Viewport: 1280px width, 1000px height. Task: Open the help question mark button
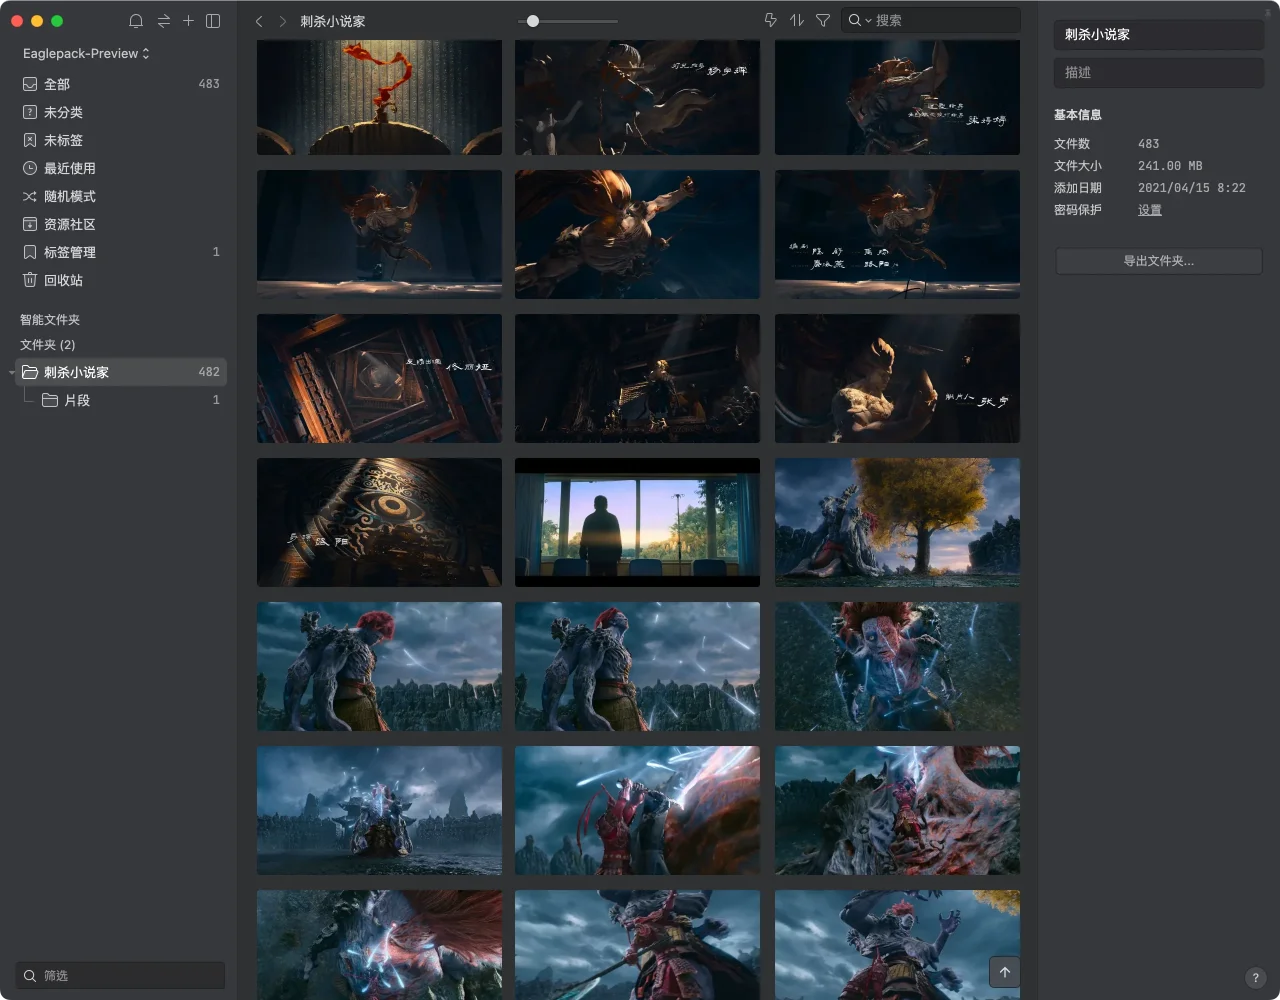pyautogui.click(x=1256, y=978)
